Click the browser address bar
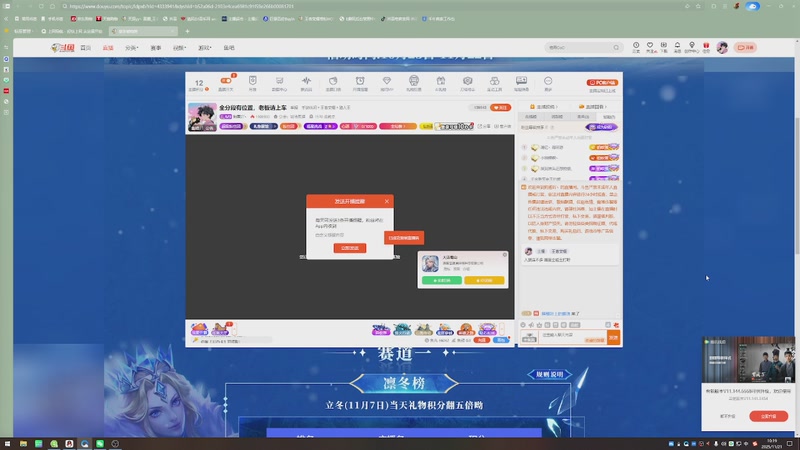800x450 pixels. [372, 6]
